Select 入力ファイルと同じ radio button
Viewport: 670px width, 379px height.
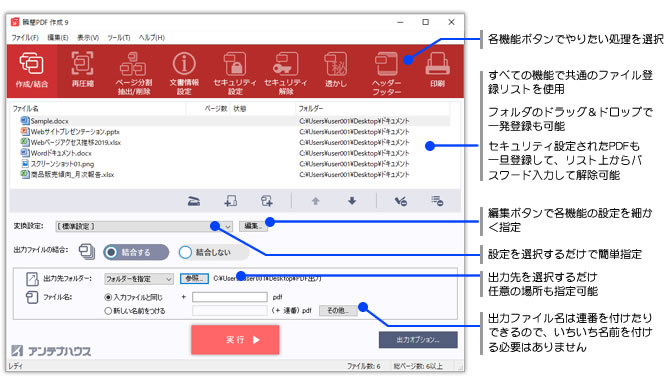[x=134, y=297]
